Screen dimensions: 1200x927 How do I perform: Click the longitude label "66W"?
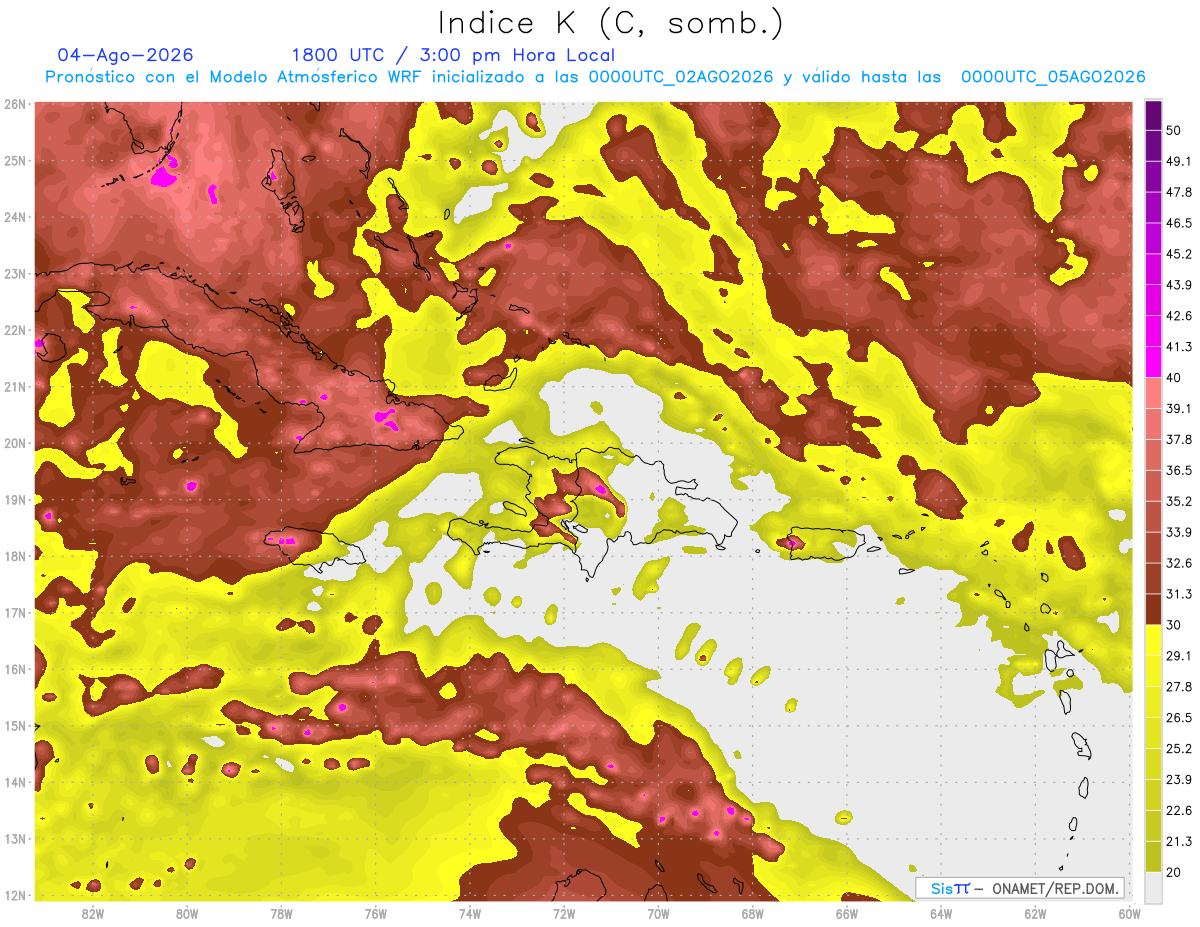coord(846,913)
